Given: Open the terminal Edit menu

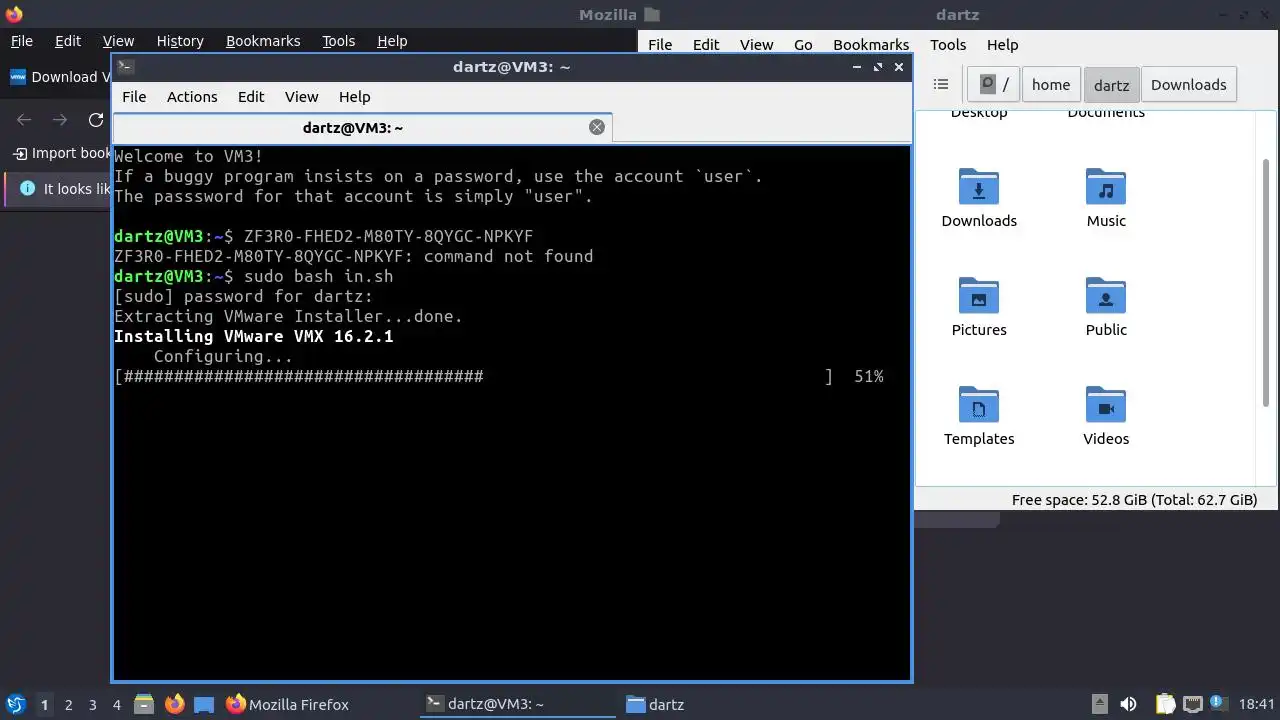Looking at the screenshot, I should (251, 97).
